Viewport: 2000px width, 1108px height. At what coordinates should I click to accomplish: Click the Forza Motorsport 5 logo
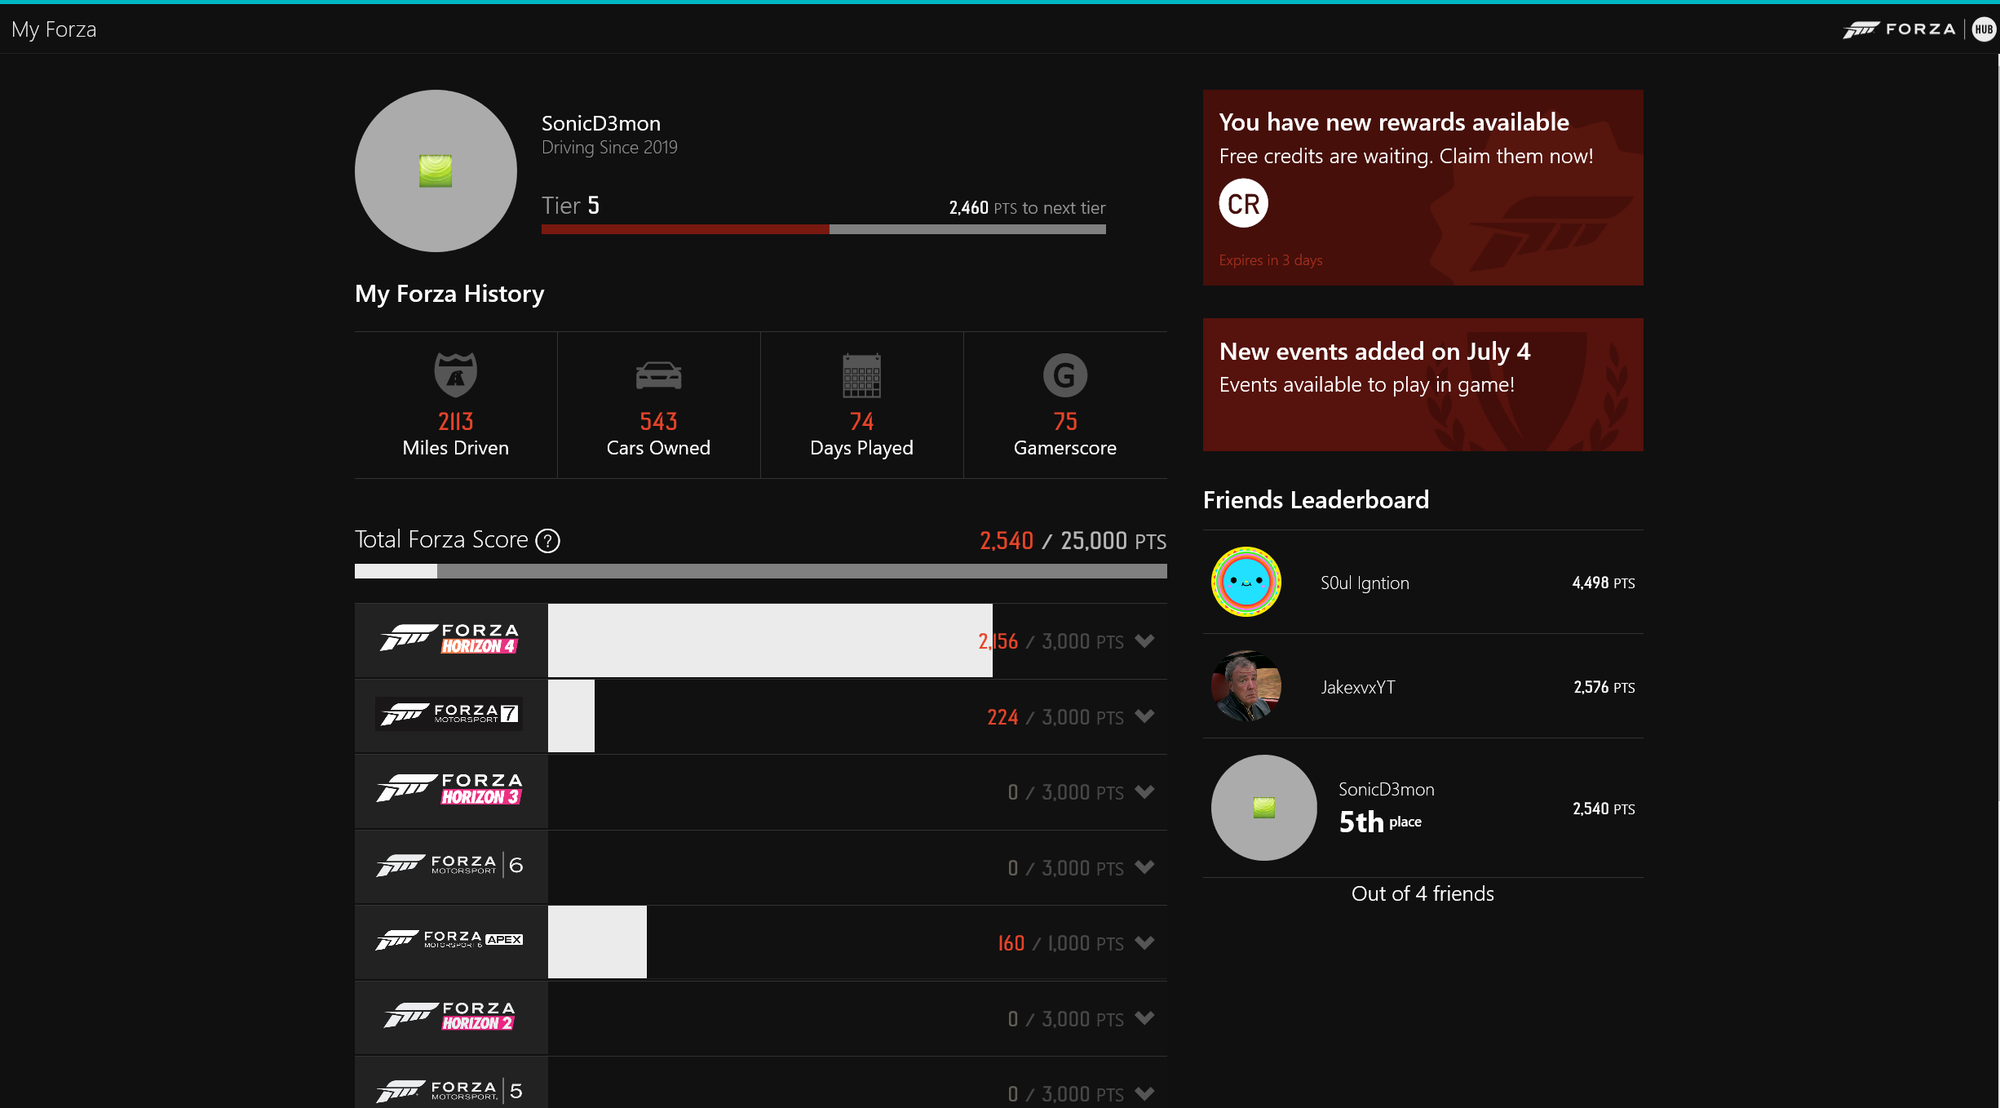point(450,1090)
